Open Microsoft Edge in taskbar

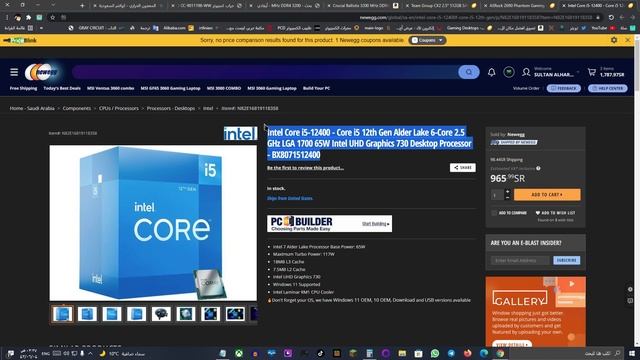pos(484,353)
